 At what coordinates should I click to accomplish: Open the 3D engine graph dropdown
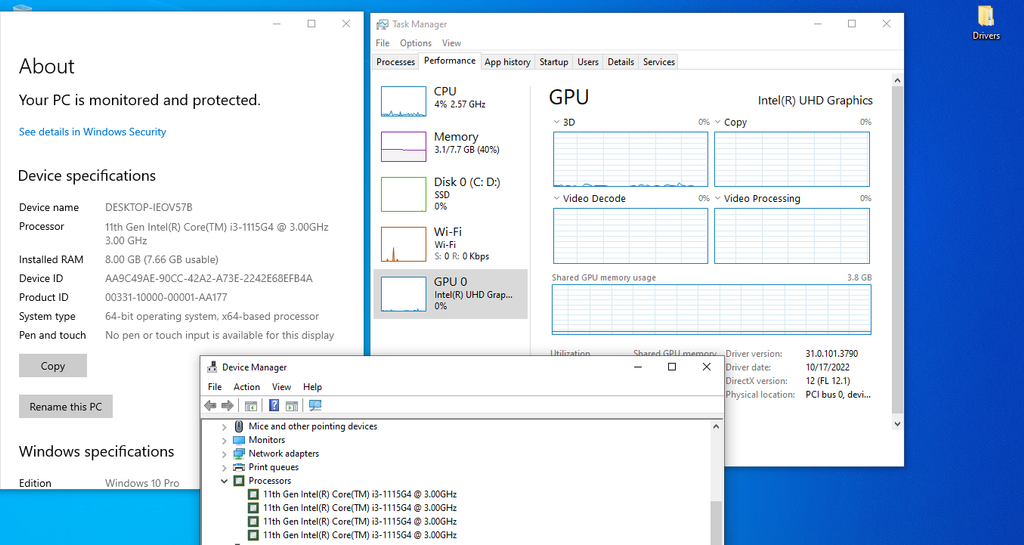click(x=558, y=123)
